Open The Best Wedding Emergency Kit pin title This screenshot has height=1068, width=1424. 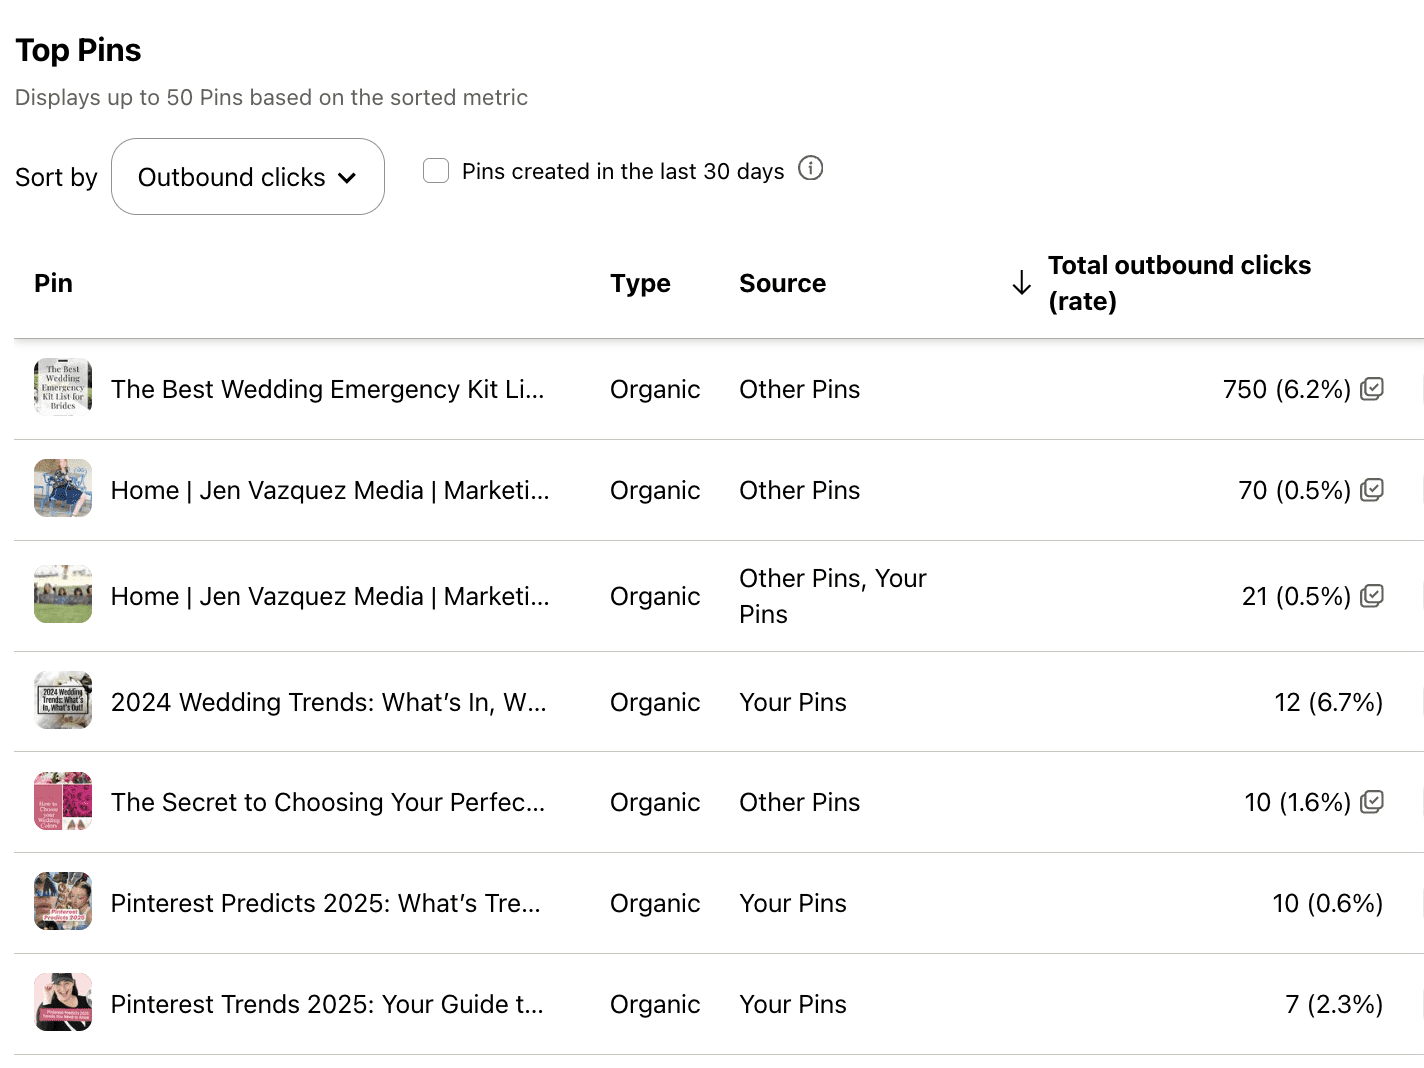328,389
